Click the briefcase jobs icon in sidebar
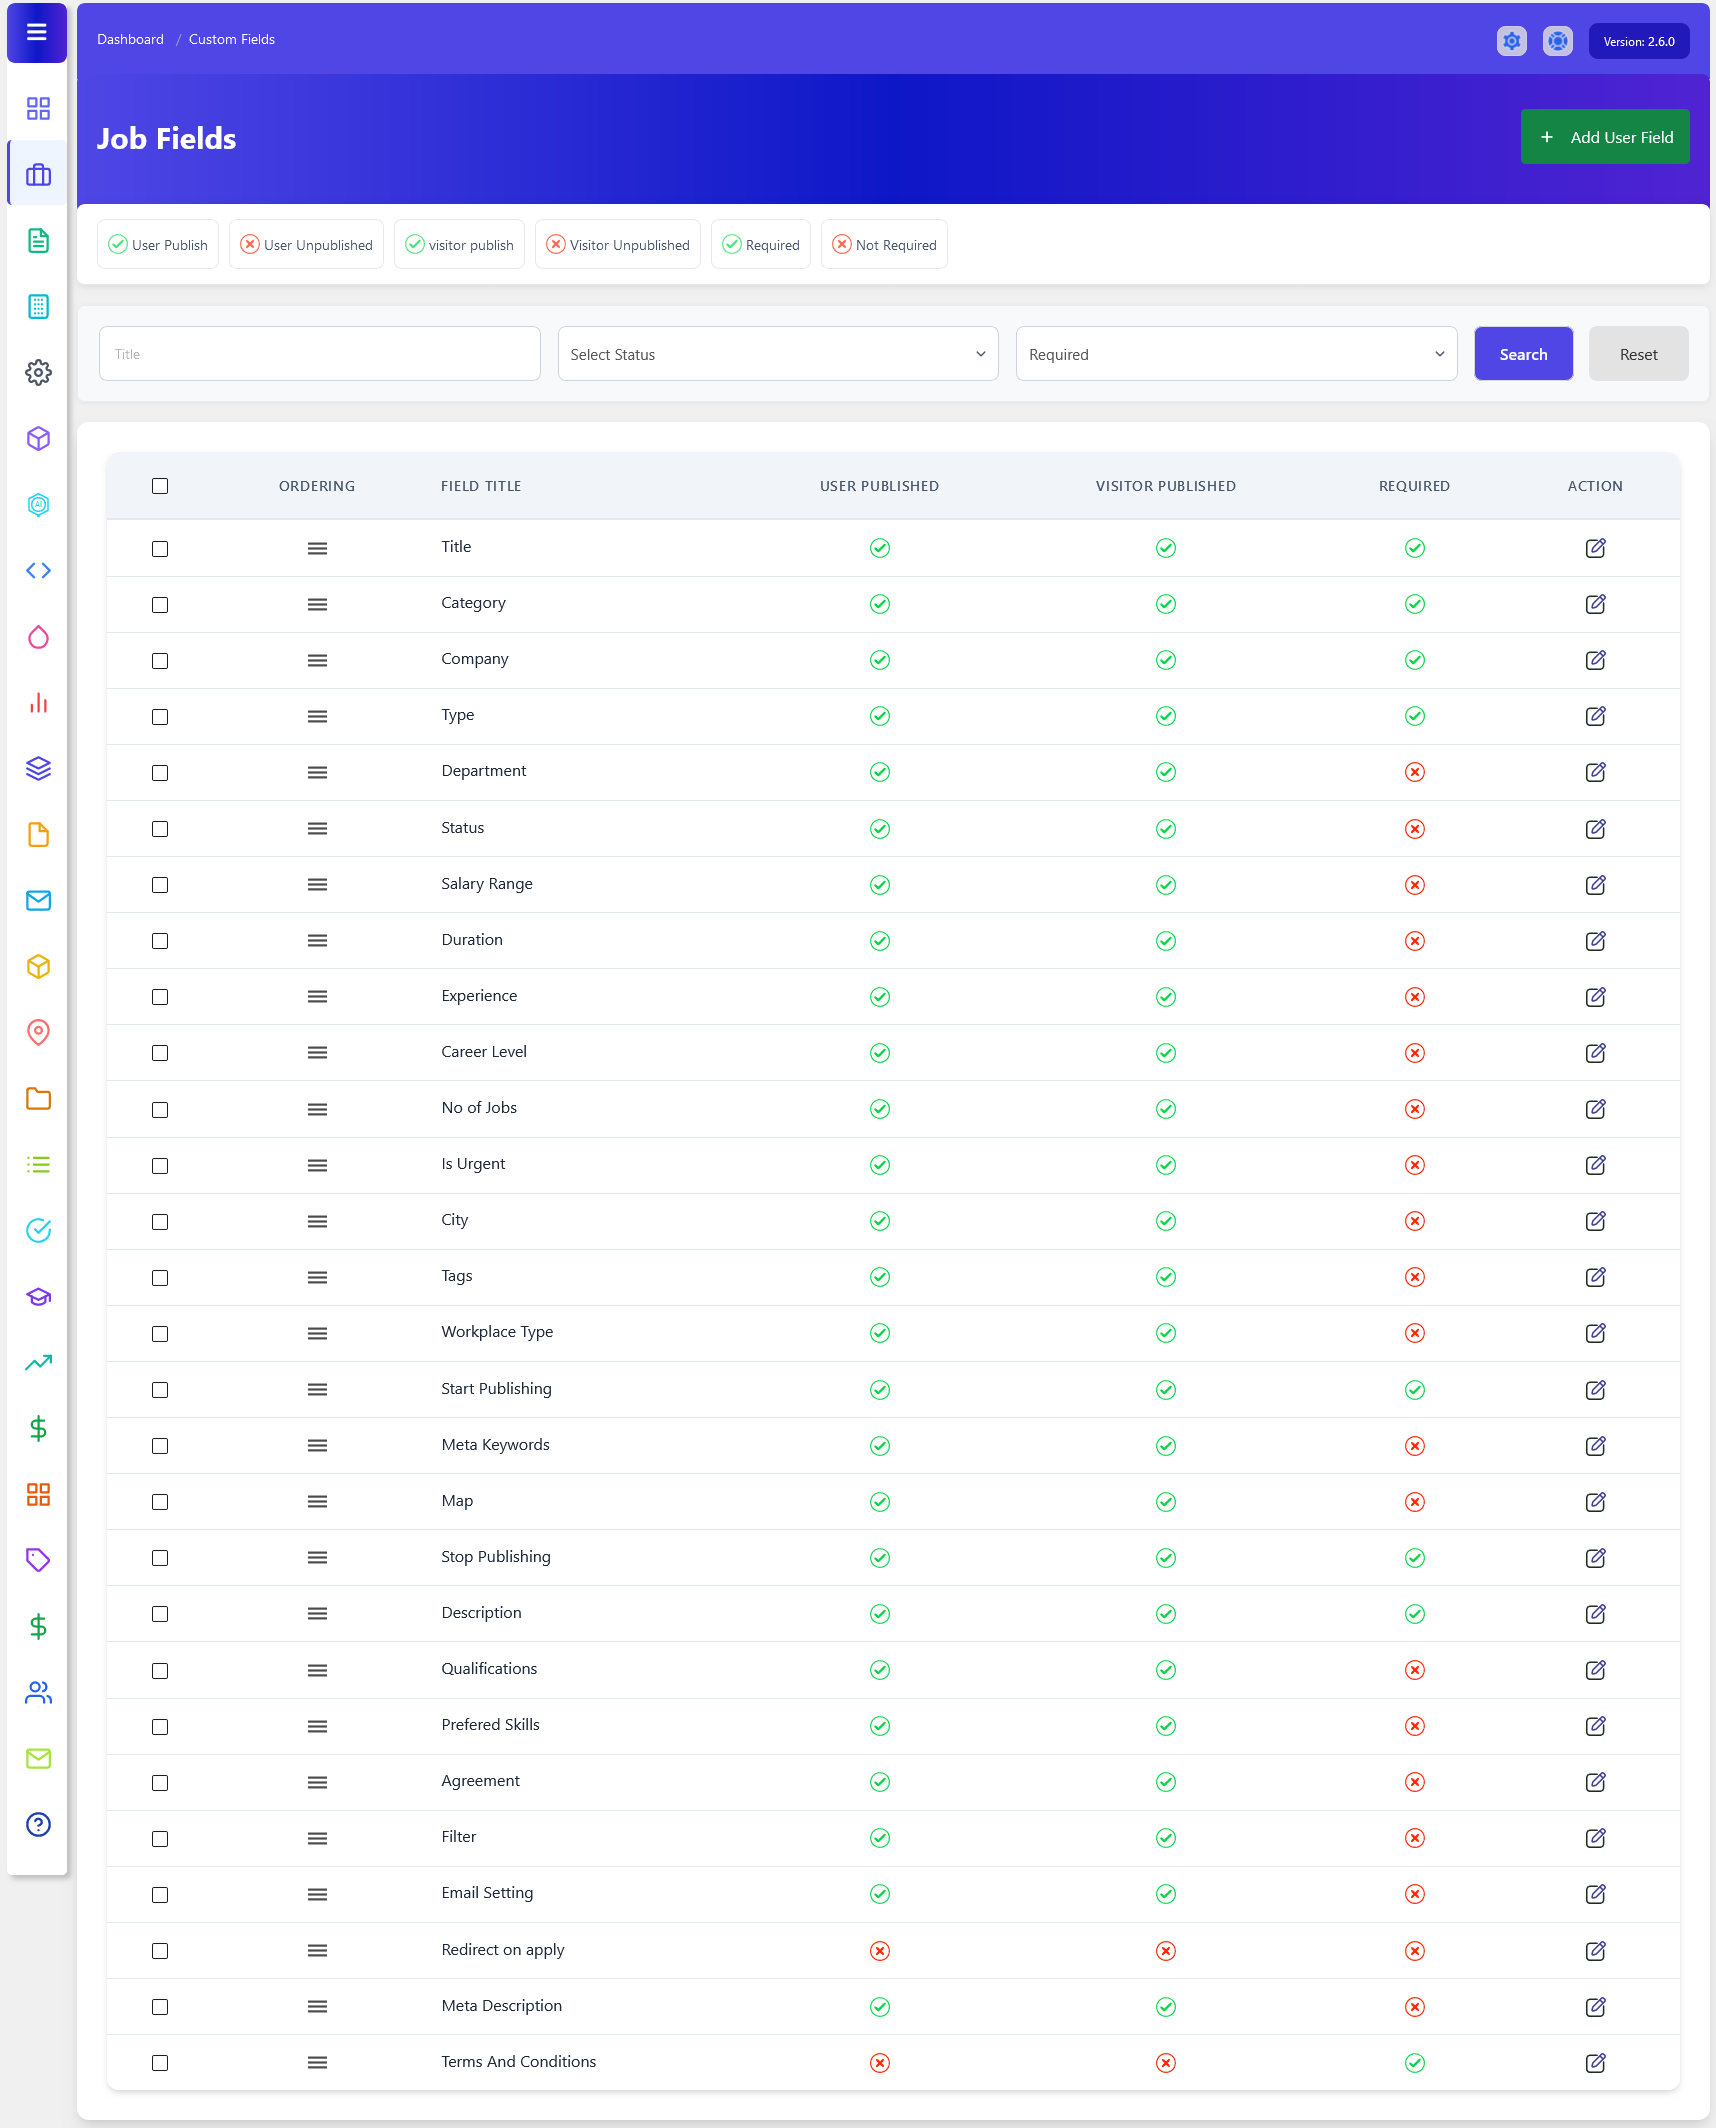1716x2128 pixels. [x=38, y=175]
